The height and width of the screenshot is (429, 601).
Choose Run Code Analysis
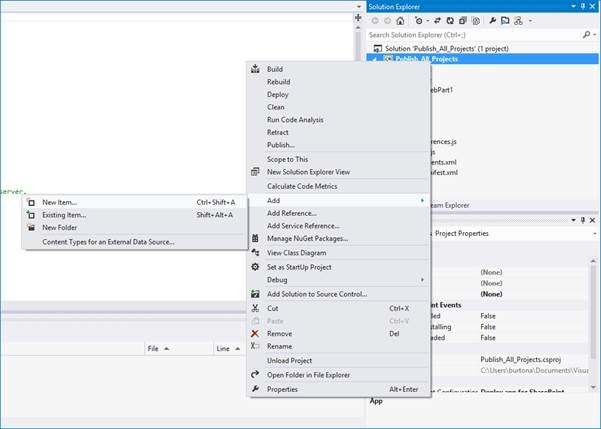[x=339, y=120]
